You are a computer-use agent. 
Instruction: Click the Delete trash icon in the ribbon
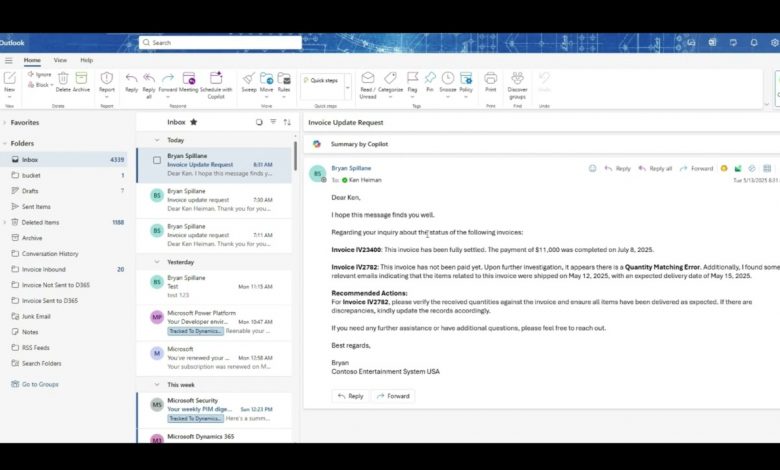[63, 78]
